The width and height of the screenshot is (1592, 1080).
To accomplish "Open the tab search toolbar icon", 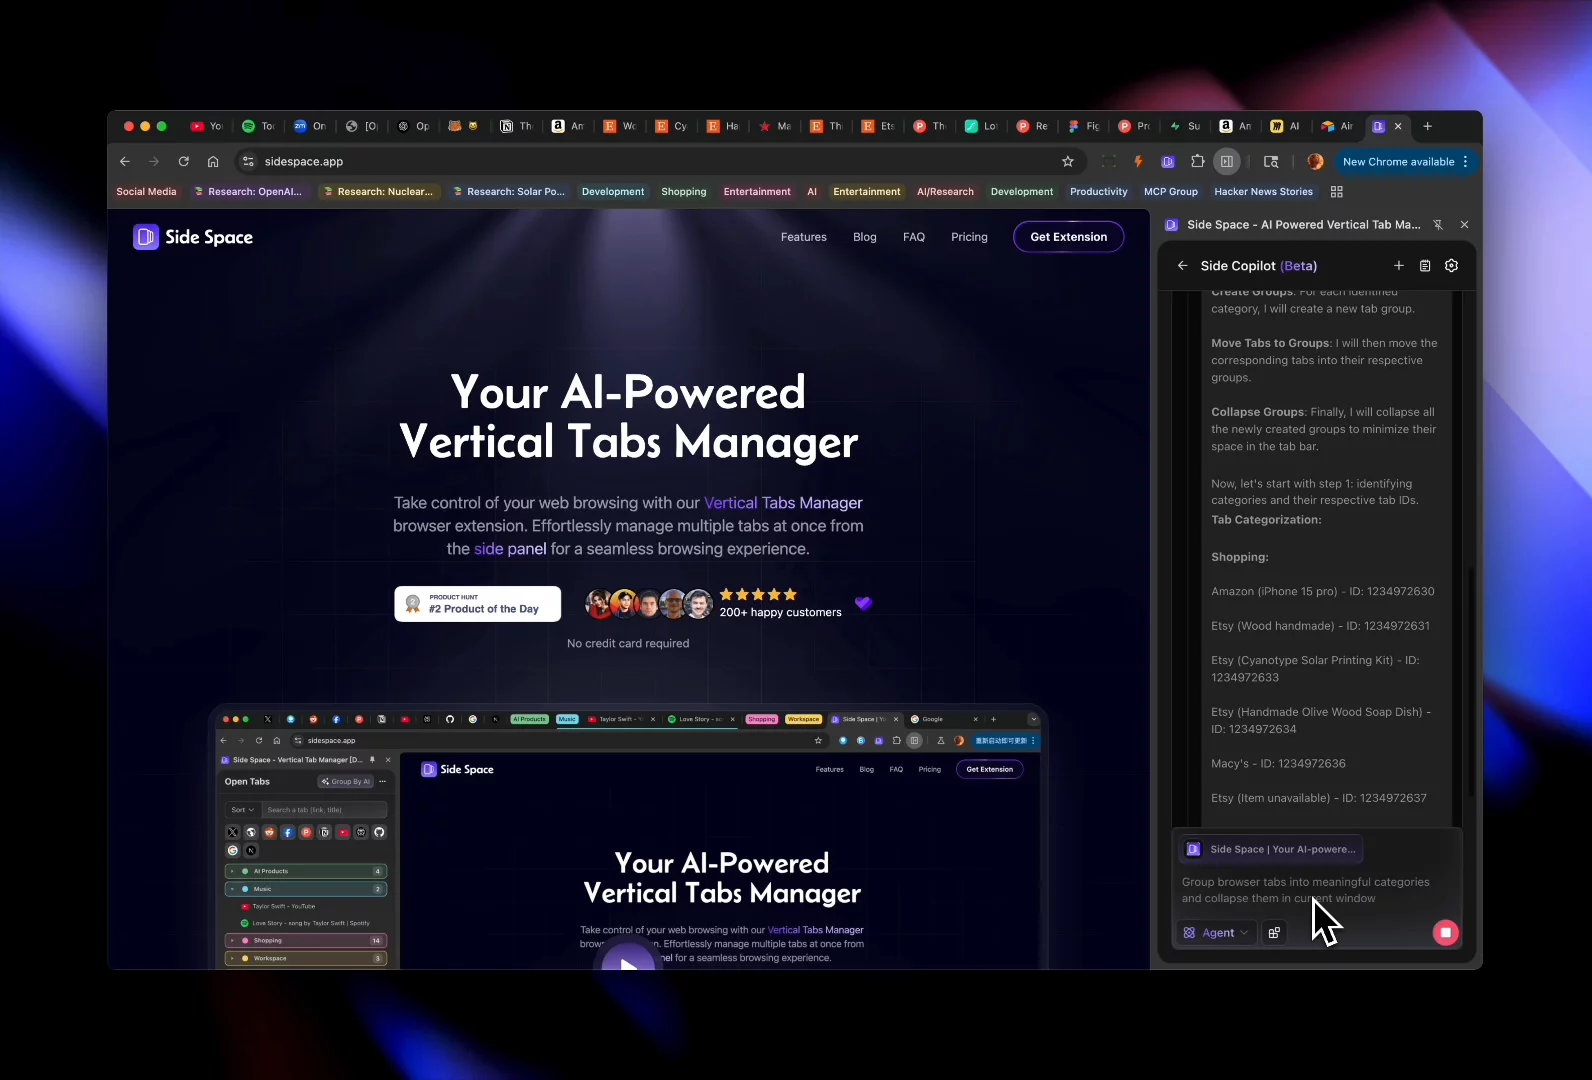I will click(x=1271, y=161).
